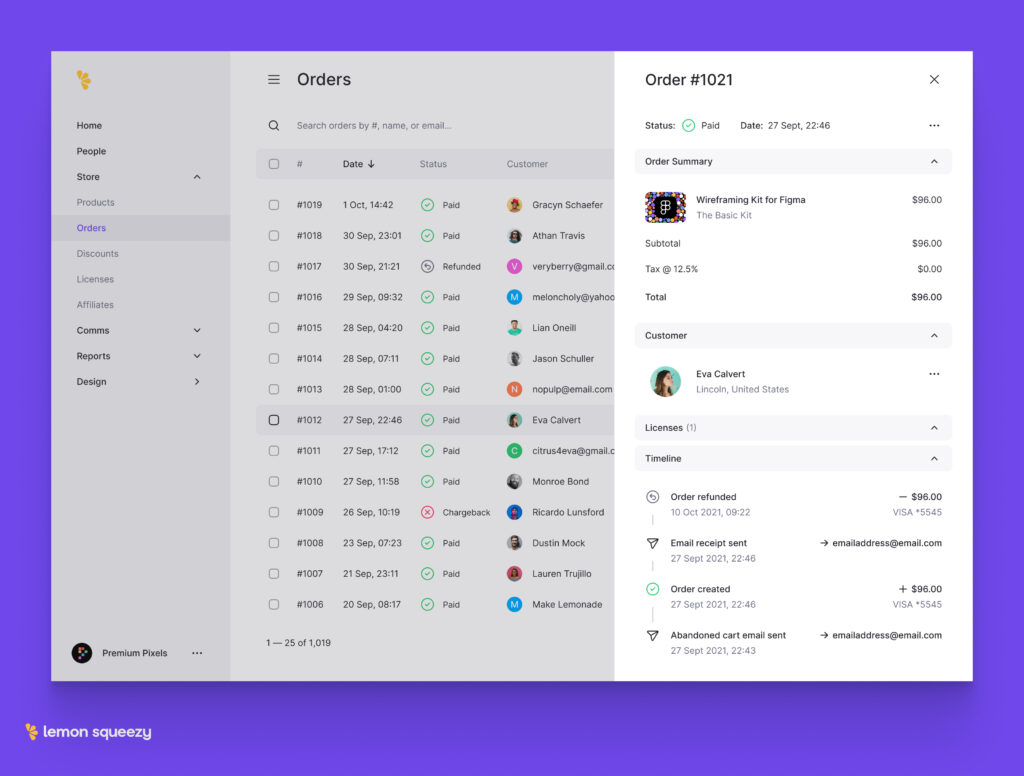Click the abandoned cart emailaddress@email.com link
Viewport: 1024px width, 776px height.
(886, 635)
